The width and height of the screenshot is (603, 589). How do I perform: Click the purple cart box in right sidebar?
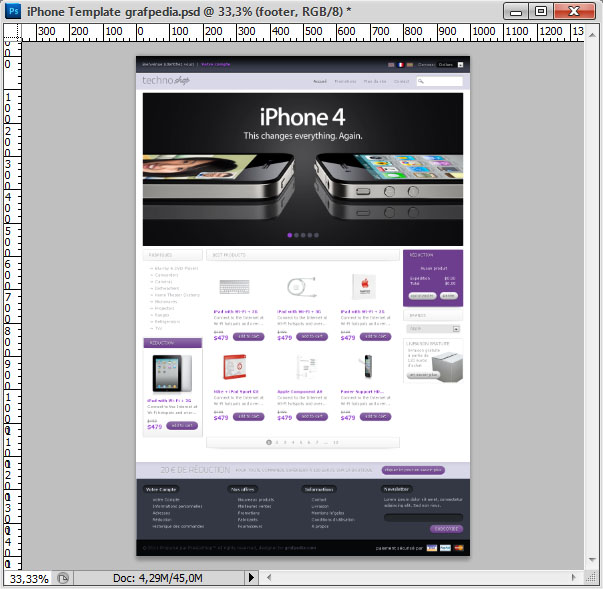(433, 278)
